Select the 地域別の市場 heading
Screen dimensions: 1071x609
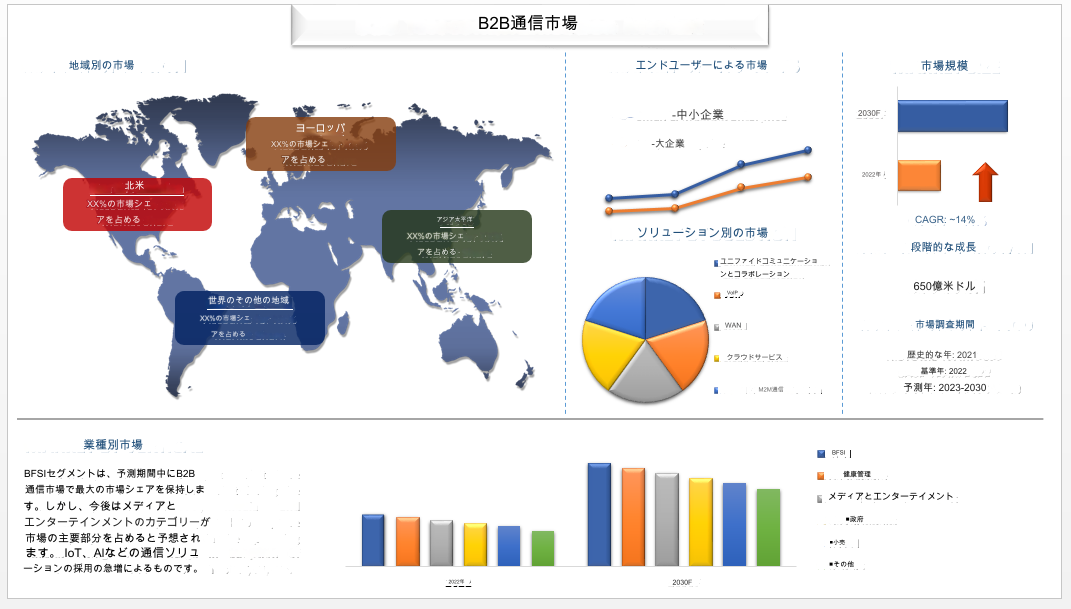tap(101, 66)
